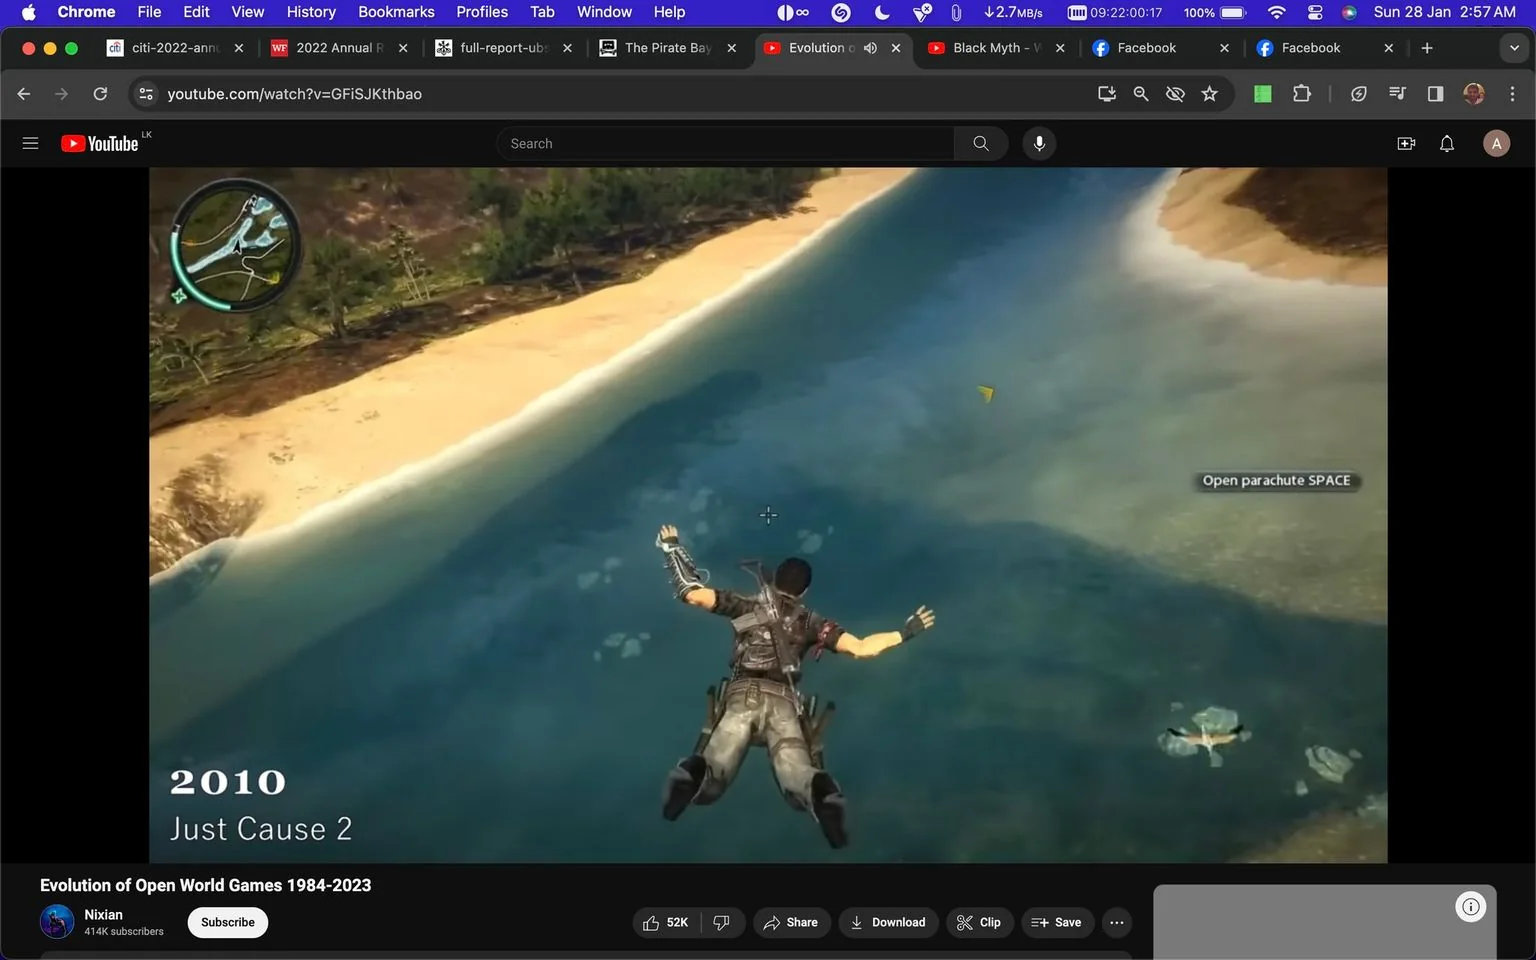This screenshot has width=1536, height=960.
Task: Open the File menu
Action: point(149,12)
